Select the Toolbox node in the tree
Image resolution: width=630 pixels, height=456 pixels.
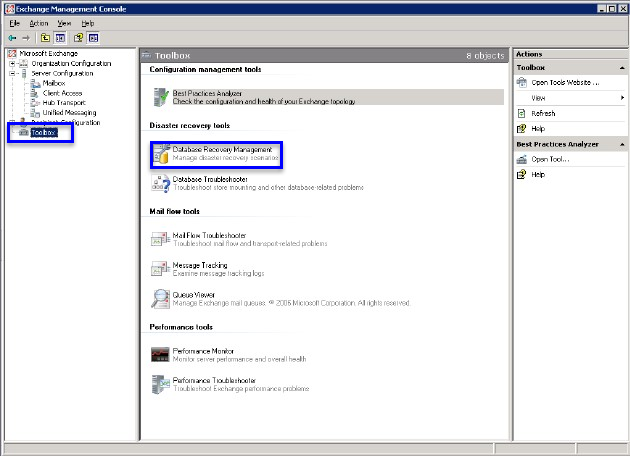[x=44, y=133]
